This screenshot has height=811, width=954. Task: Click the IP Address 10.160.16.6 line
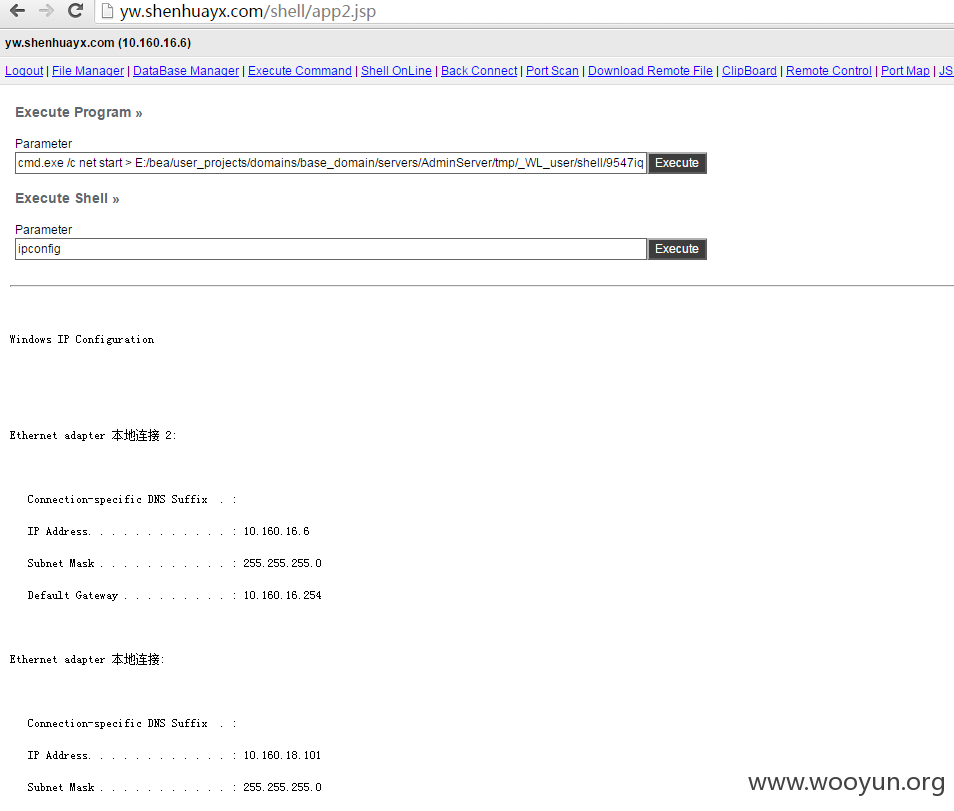coord(168,531)
